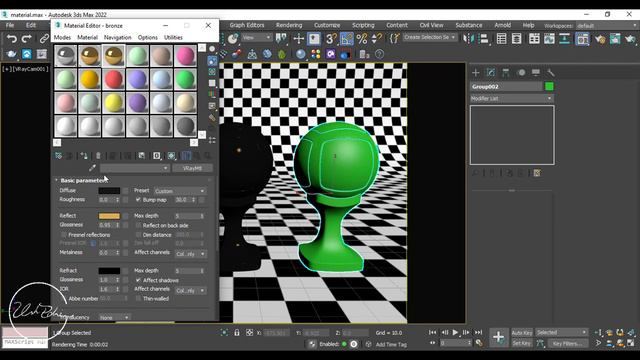The image size is (640, 360).
Task: Open the Material Editor toolbar icon
Action: 582,39
